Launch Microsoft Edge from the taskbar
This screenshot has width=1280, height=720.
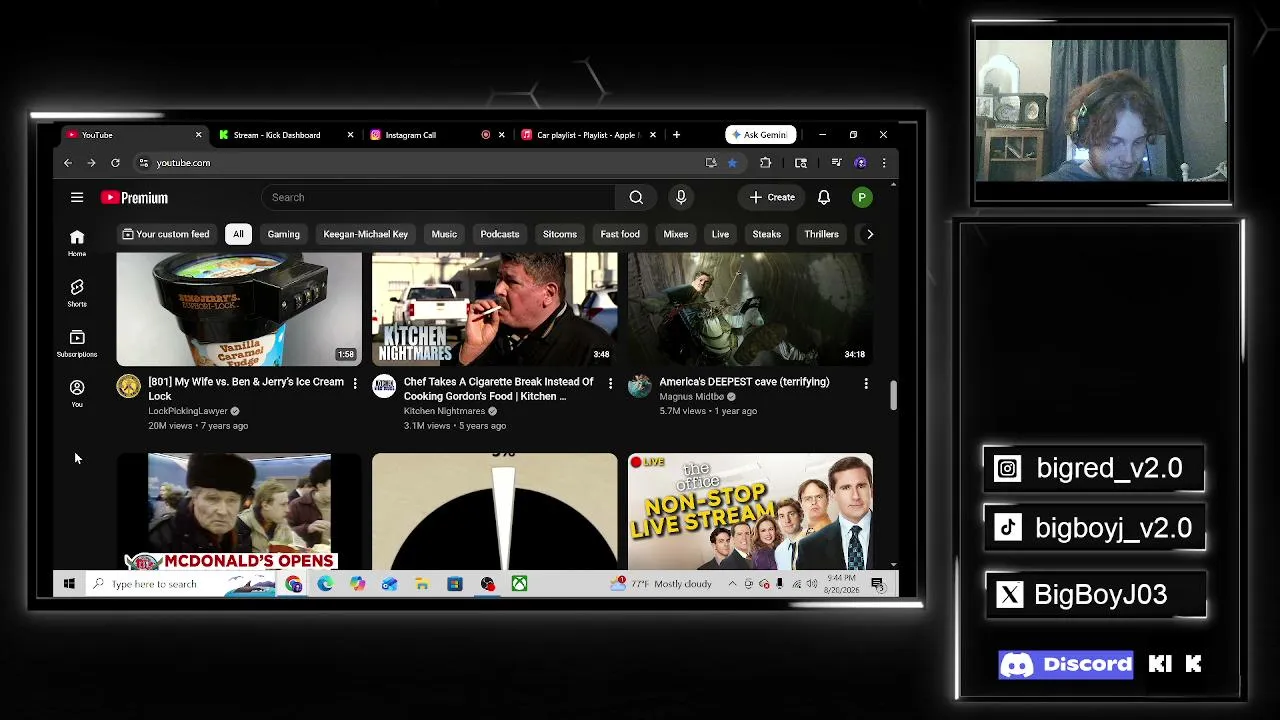tap(326, 584)
